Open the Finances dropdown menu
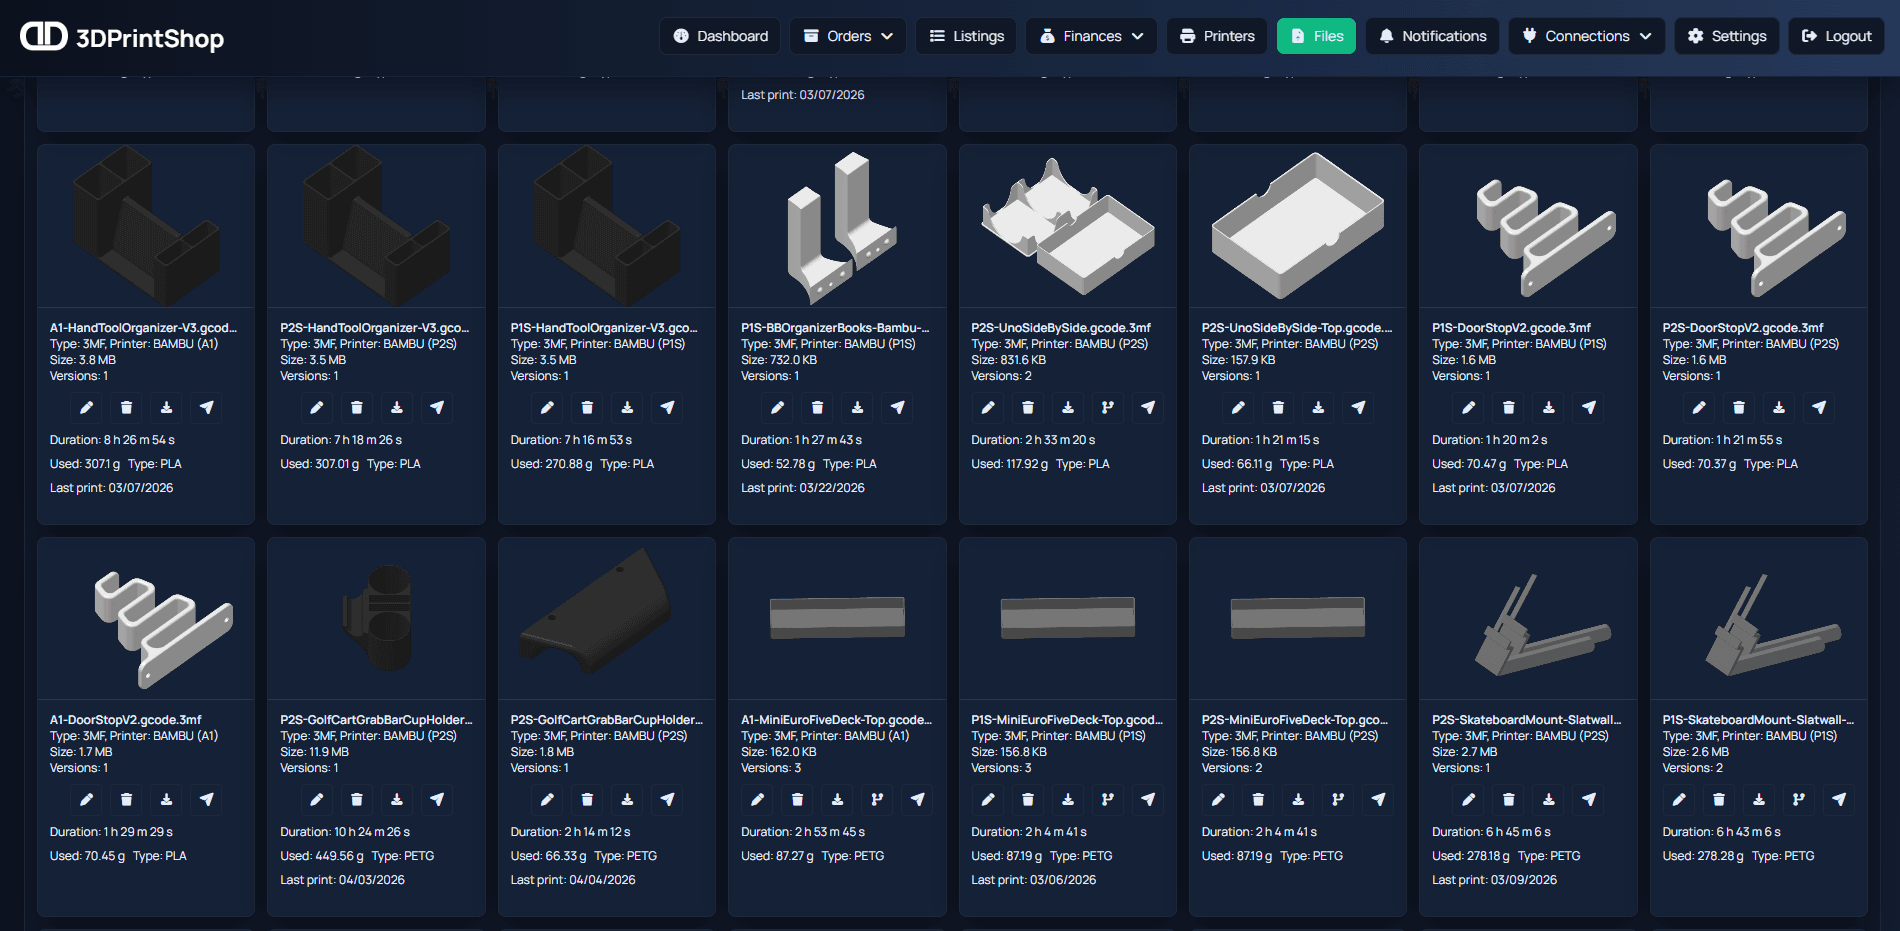The height and width of the screenshot is (931, 1900). tap(1091, 36)
